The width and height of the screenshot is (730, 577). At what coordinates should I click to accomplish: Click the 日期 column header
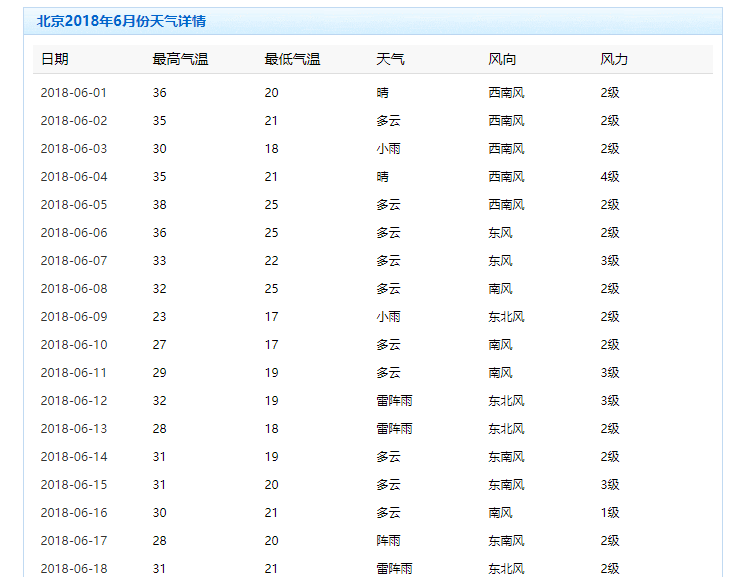coord(55,60)
